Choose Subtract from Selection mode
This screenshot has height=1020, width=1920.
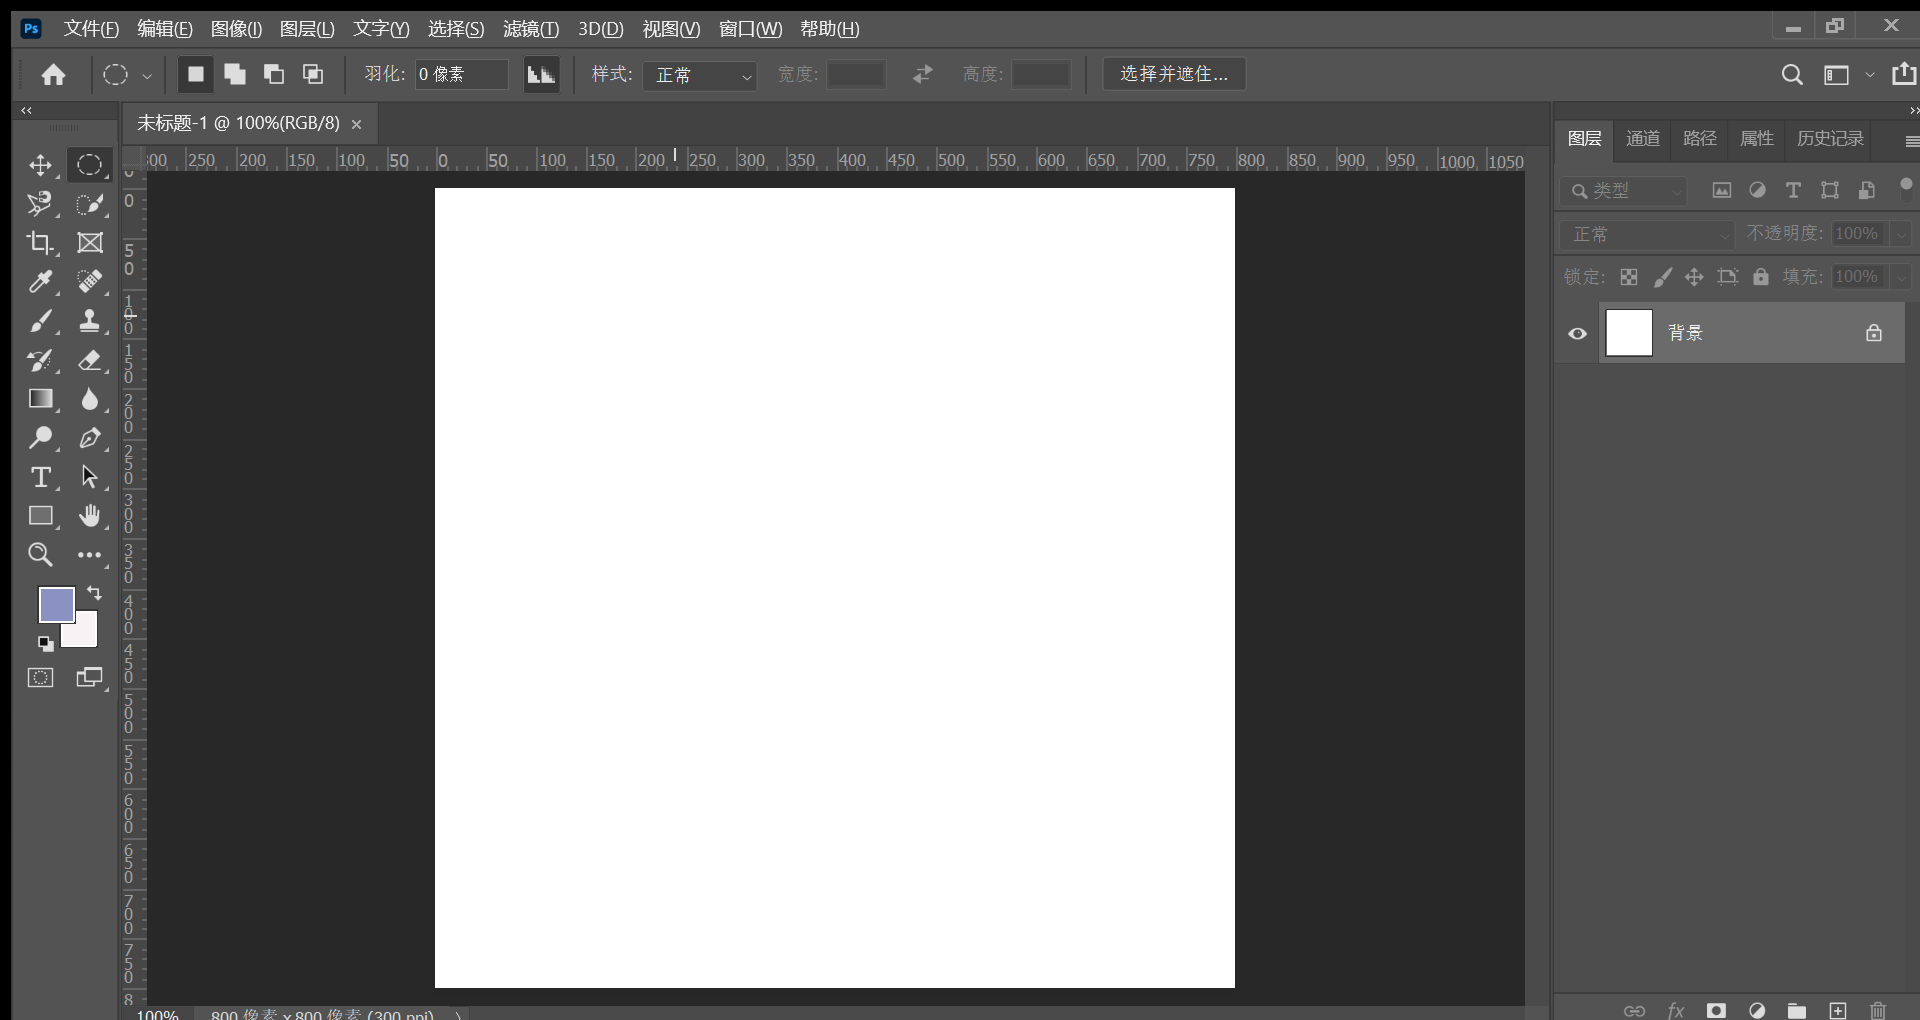274,74
